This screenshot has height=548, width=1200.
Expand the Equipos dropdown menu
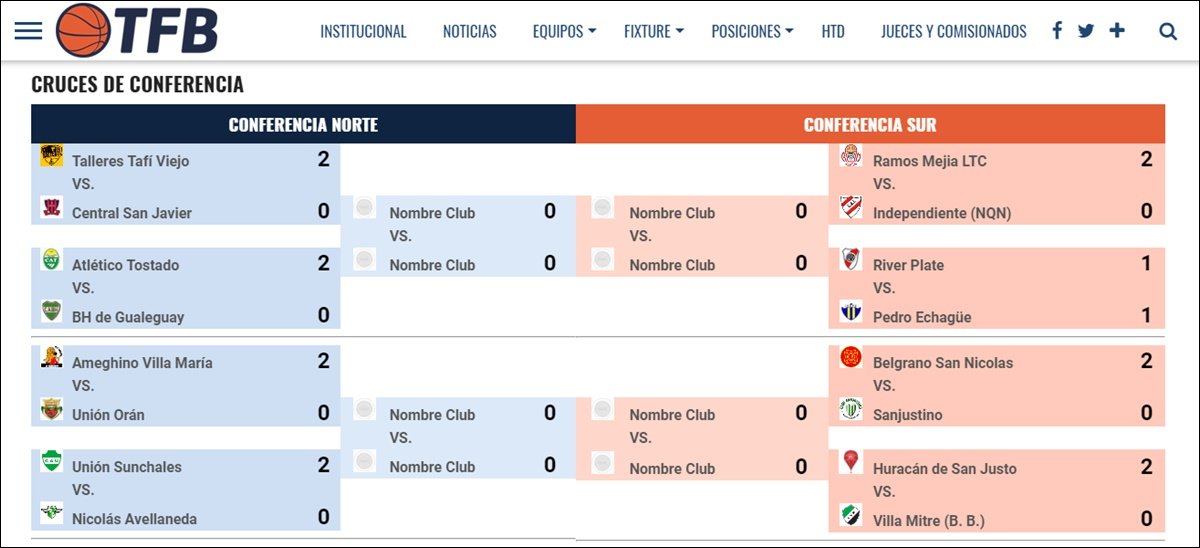click(564, 31)
